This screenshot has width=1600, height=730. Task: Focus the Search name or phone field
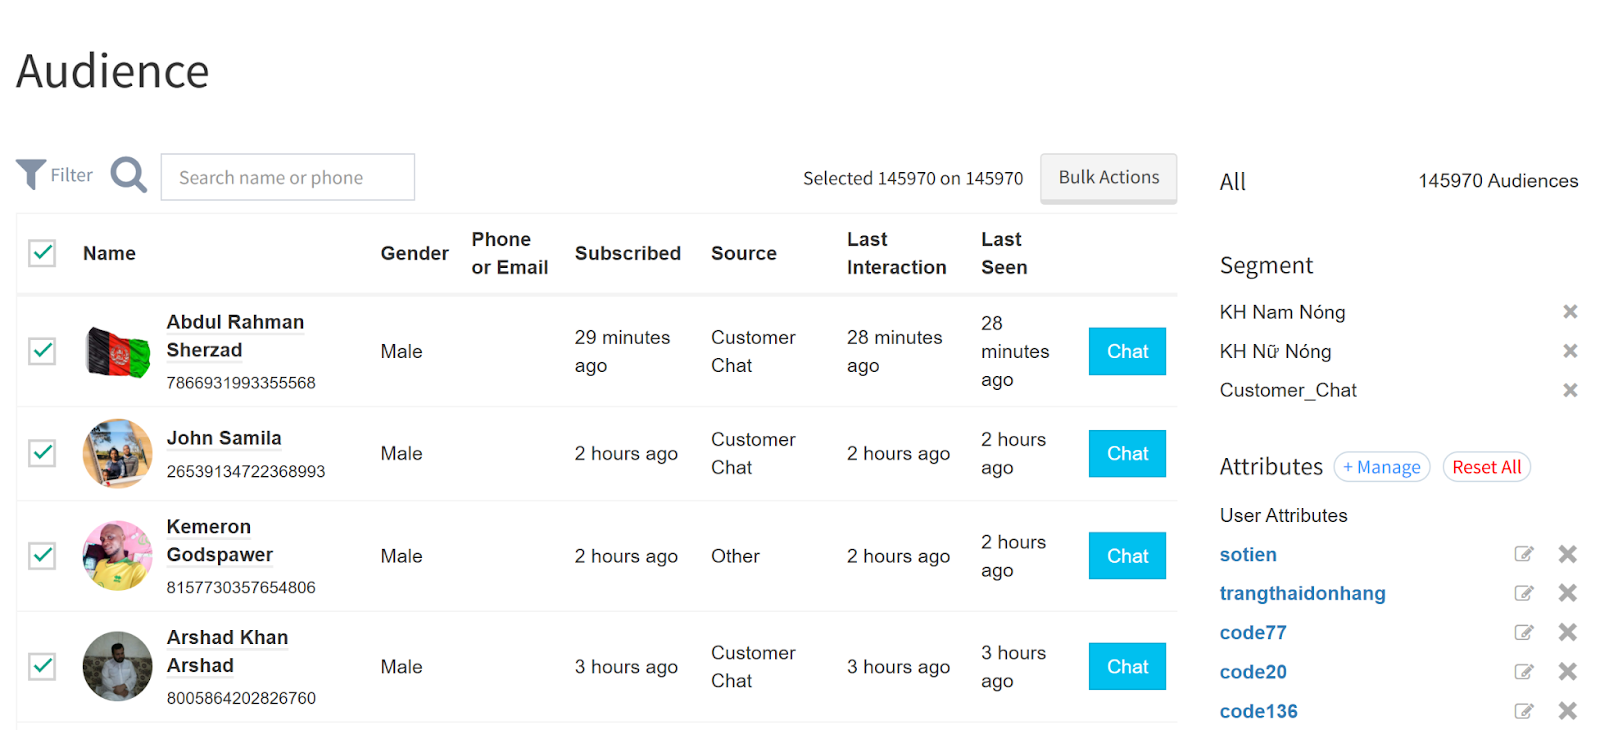pyautogui.click(x=288, y=177)
